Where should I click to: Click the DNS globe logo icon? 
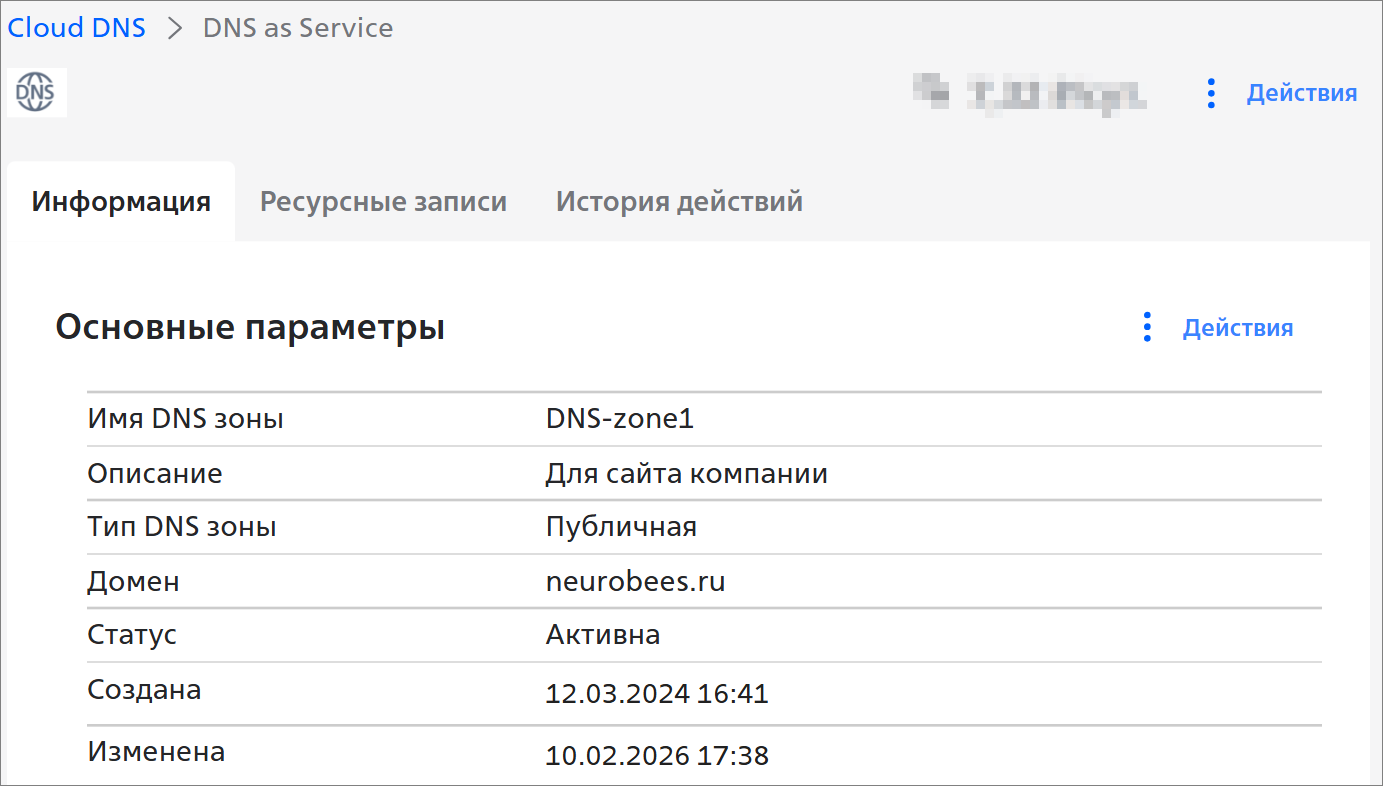pyautogui.click(x=36, y=93)
